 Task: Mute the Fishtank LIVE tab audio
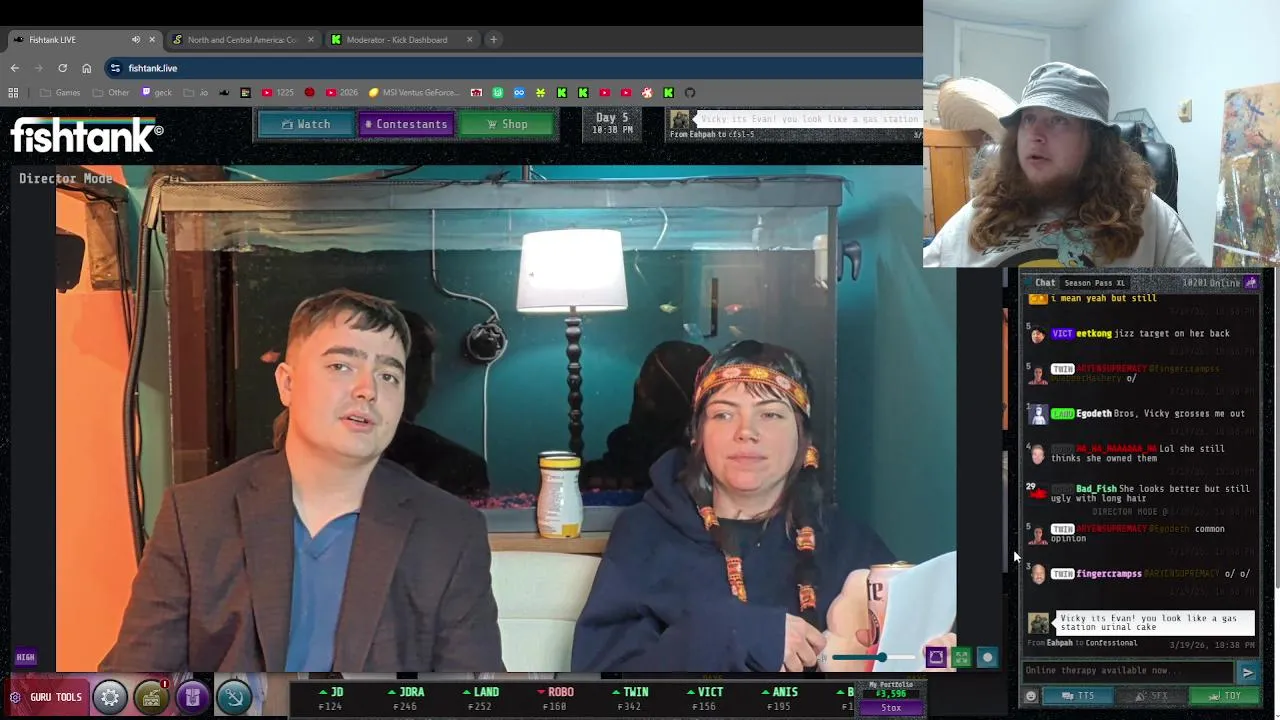(x=136, y=40)
